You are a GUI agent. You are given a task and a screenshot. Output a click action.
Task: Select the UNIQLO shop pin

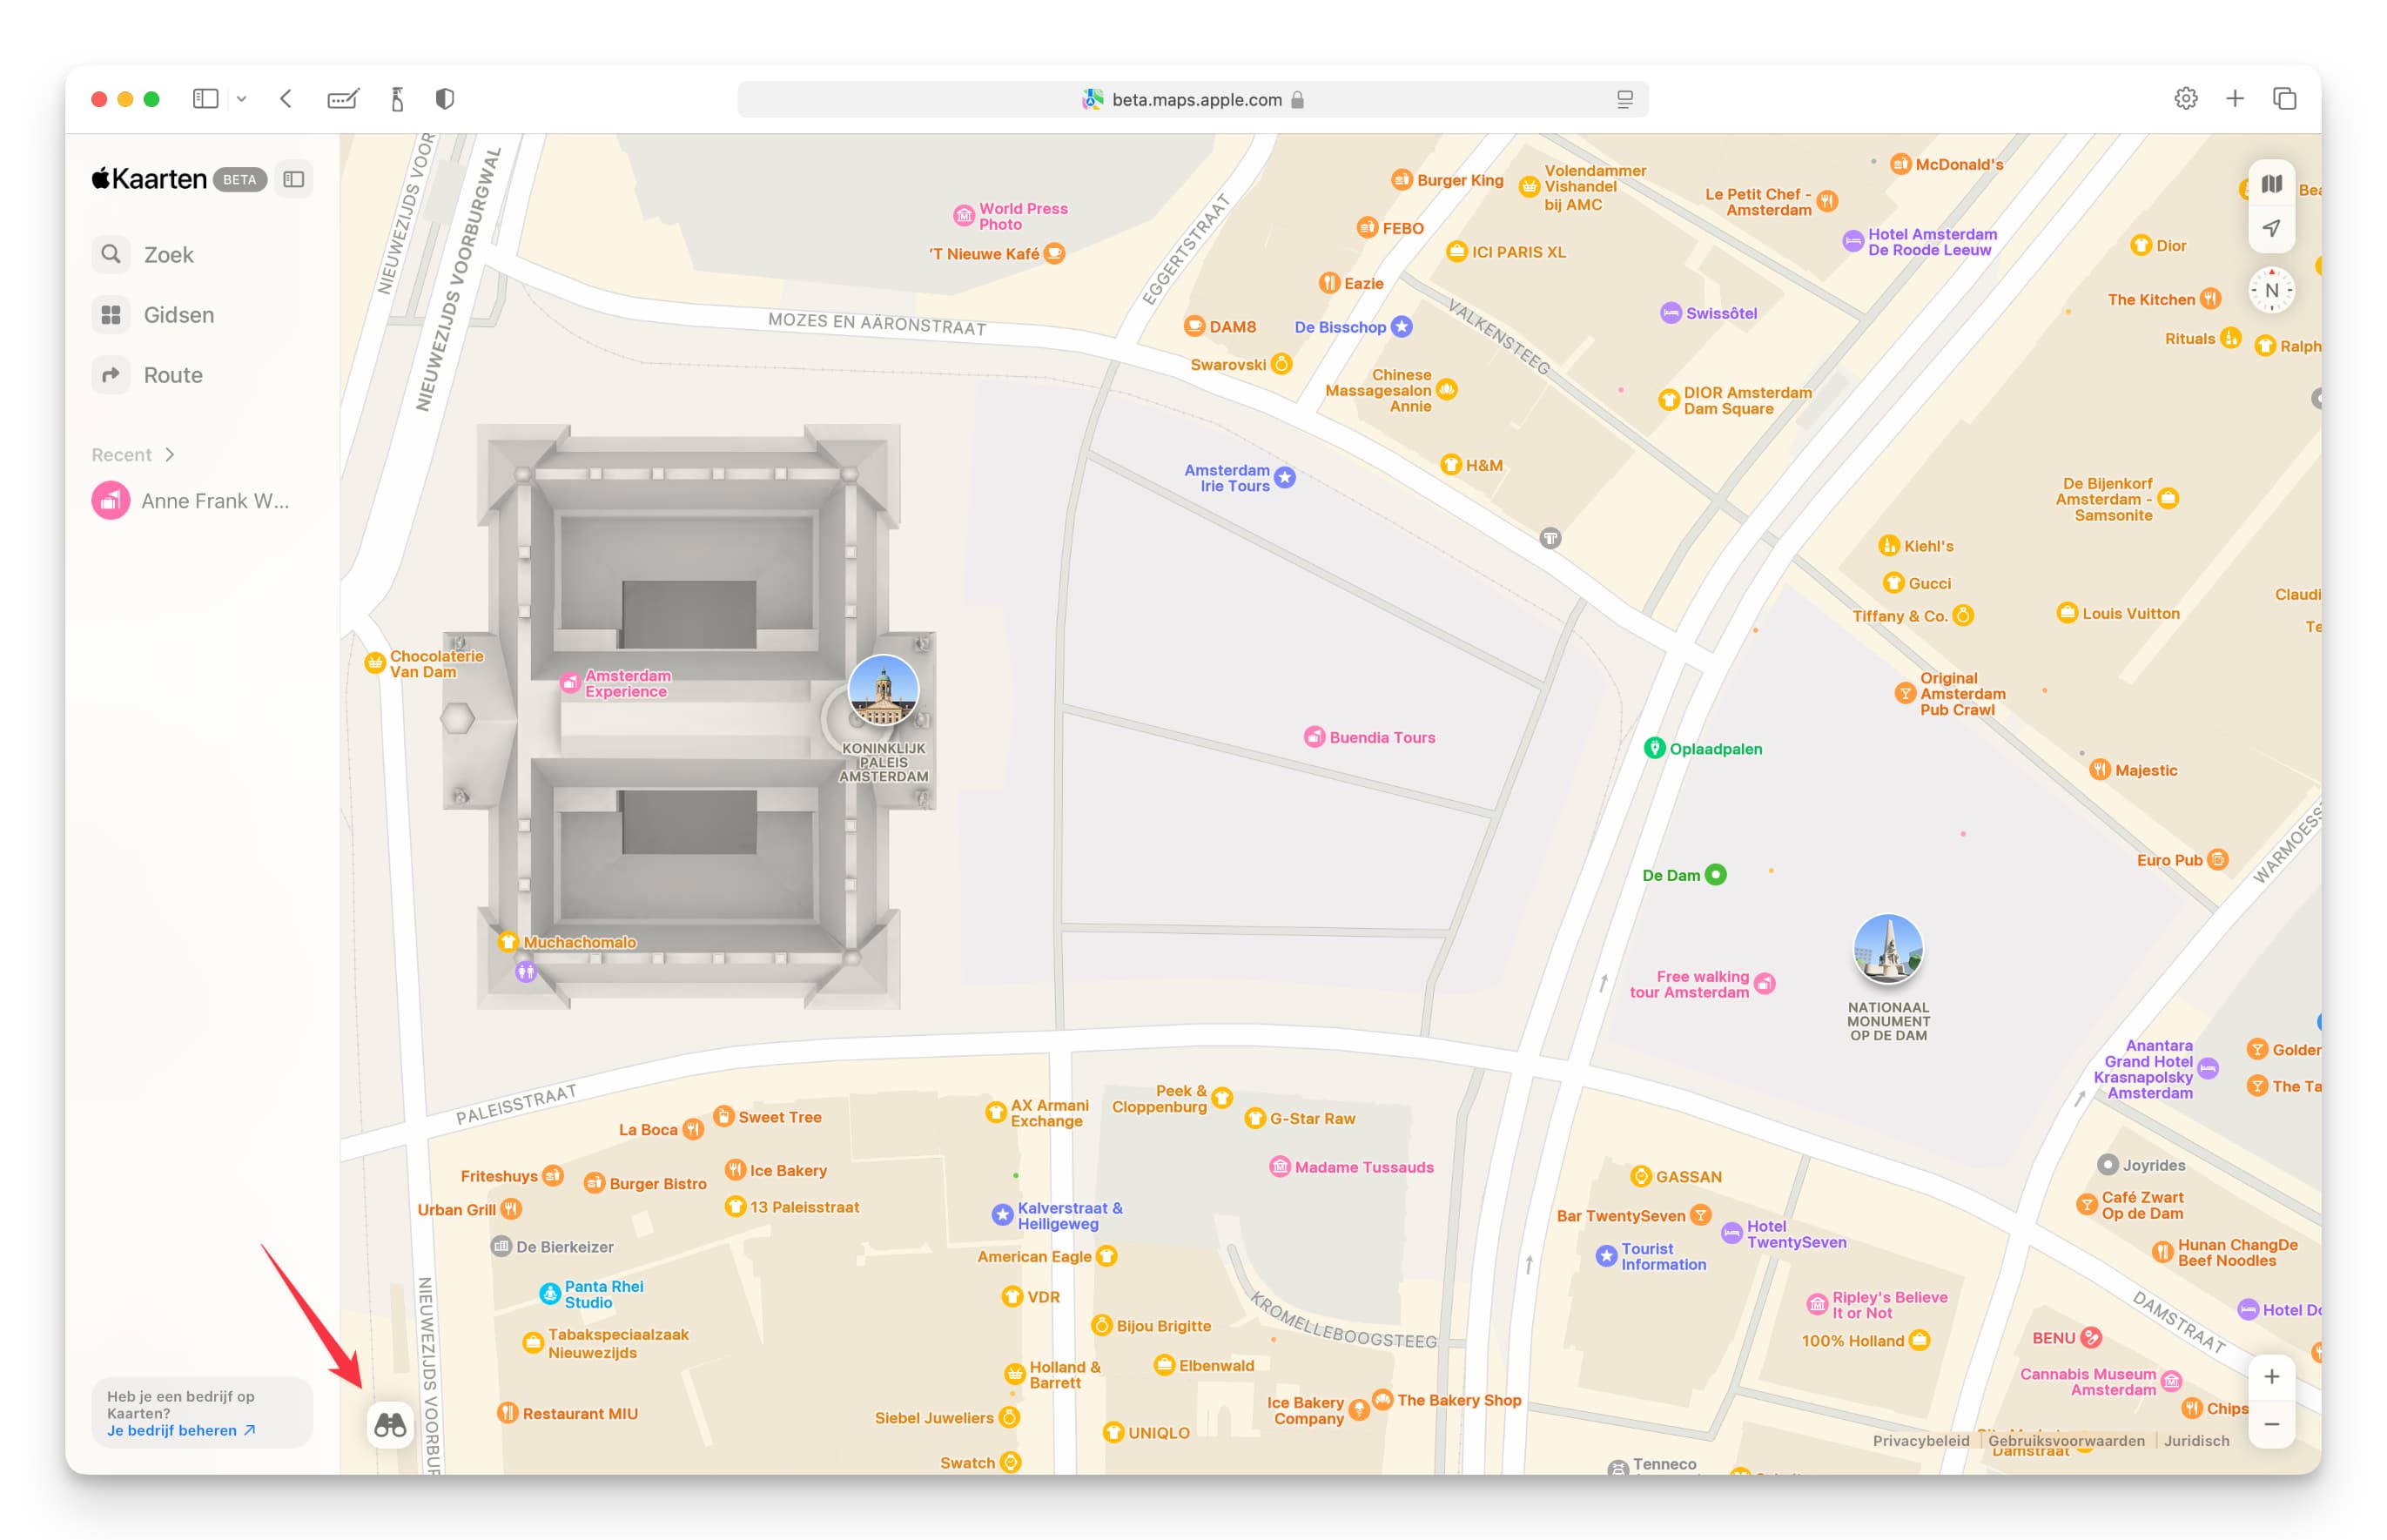(x=1113, y=1433)
